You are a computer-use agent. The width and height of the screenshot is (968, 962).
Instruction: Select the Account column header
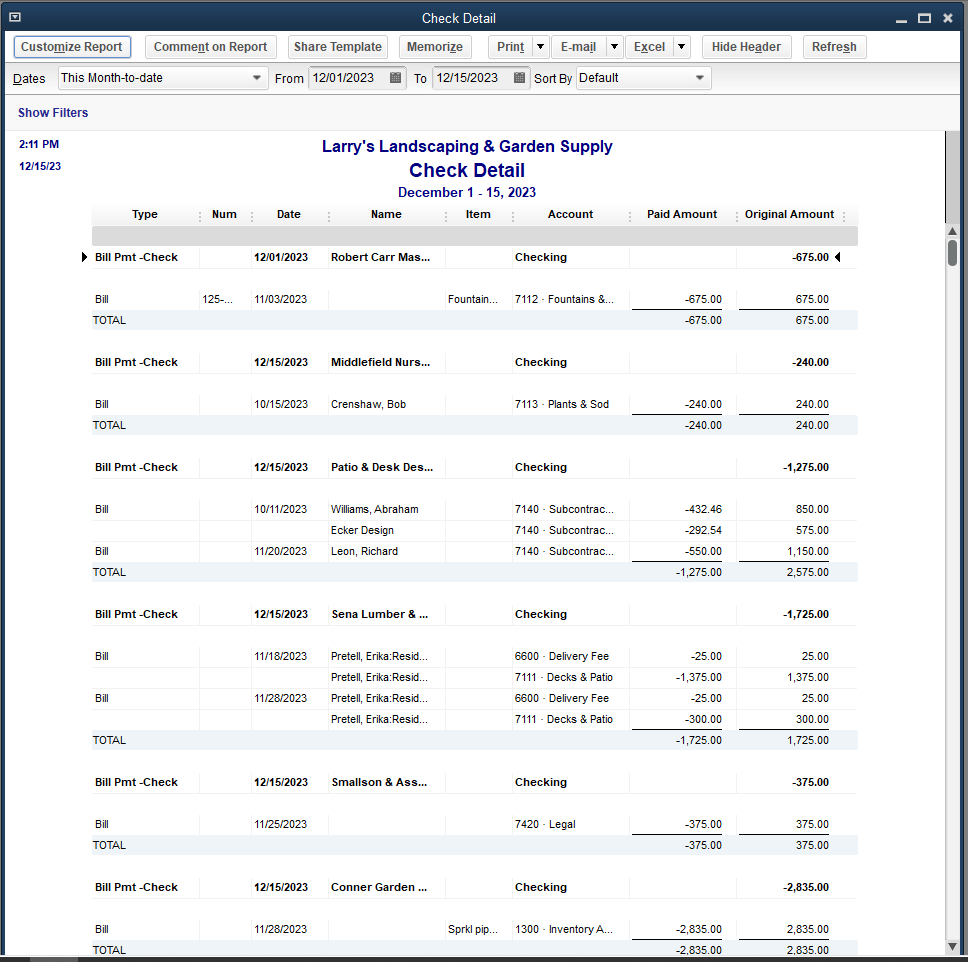pos(570,214)
